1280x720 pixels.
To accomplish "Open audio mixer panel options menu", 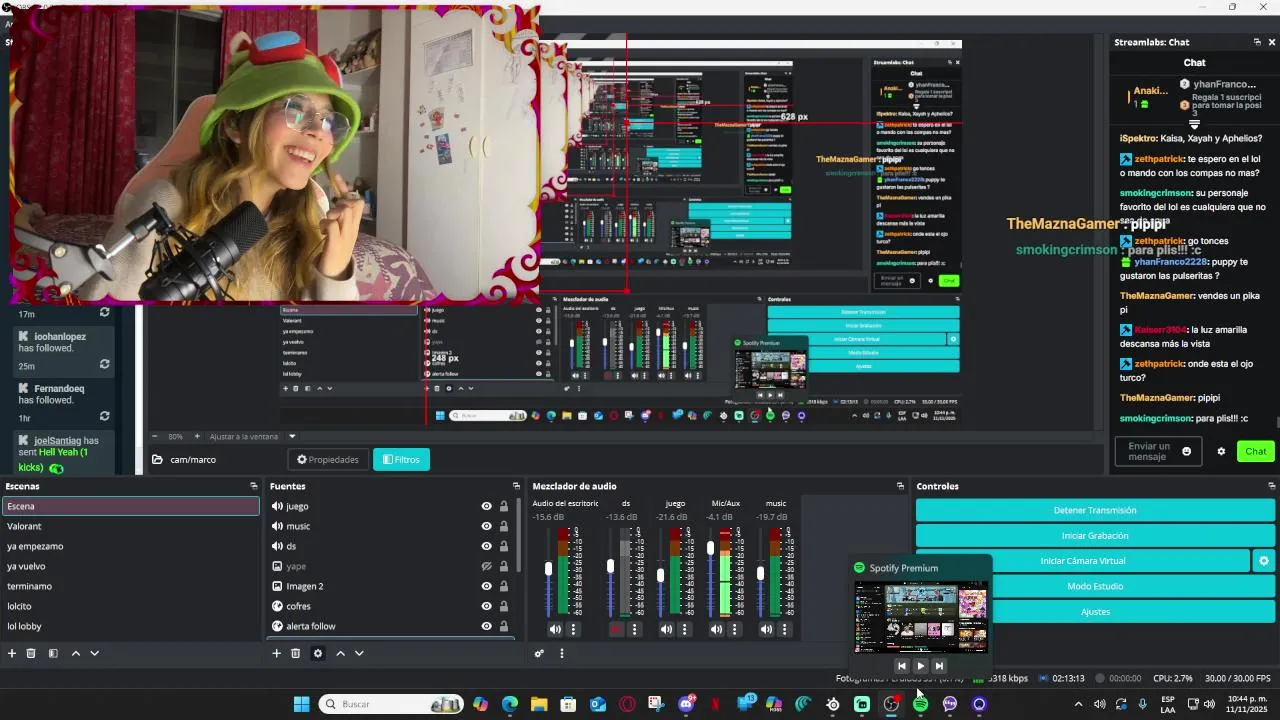I will 562,653.
